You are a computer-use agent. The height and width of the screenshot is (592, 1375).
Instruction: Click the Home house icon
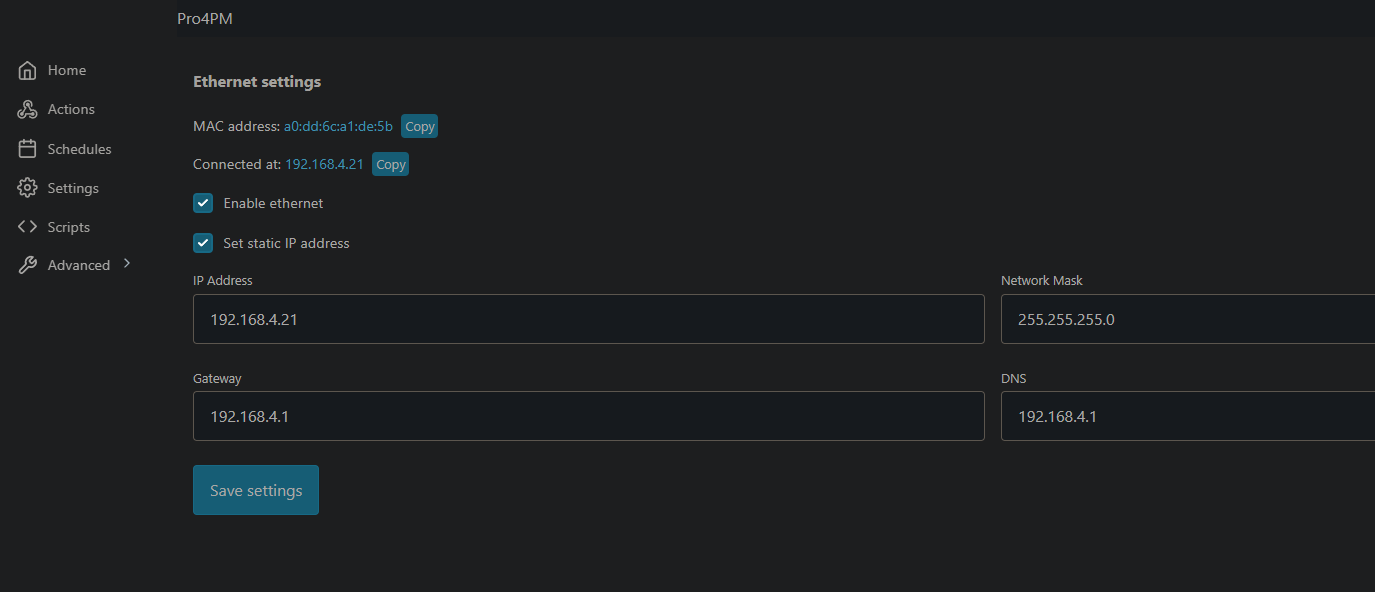(x=28, y=71)
